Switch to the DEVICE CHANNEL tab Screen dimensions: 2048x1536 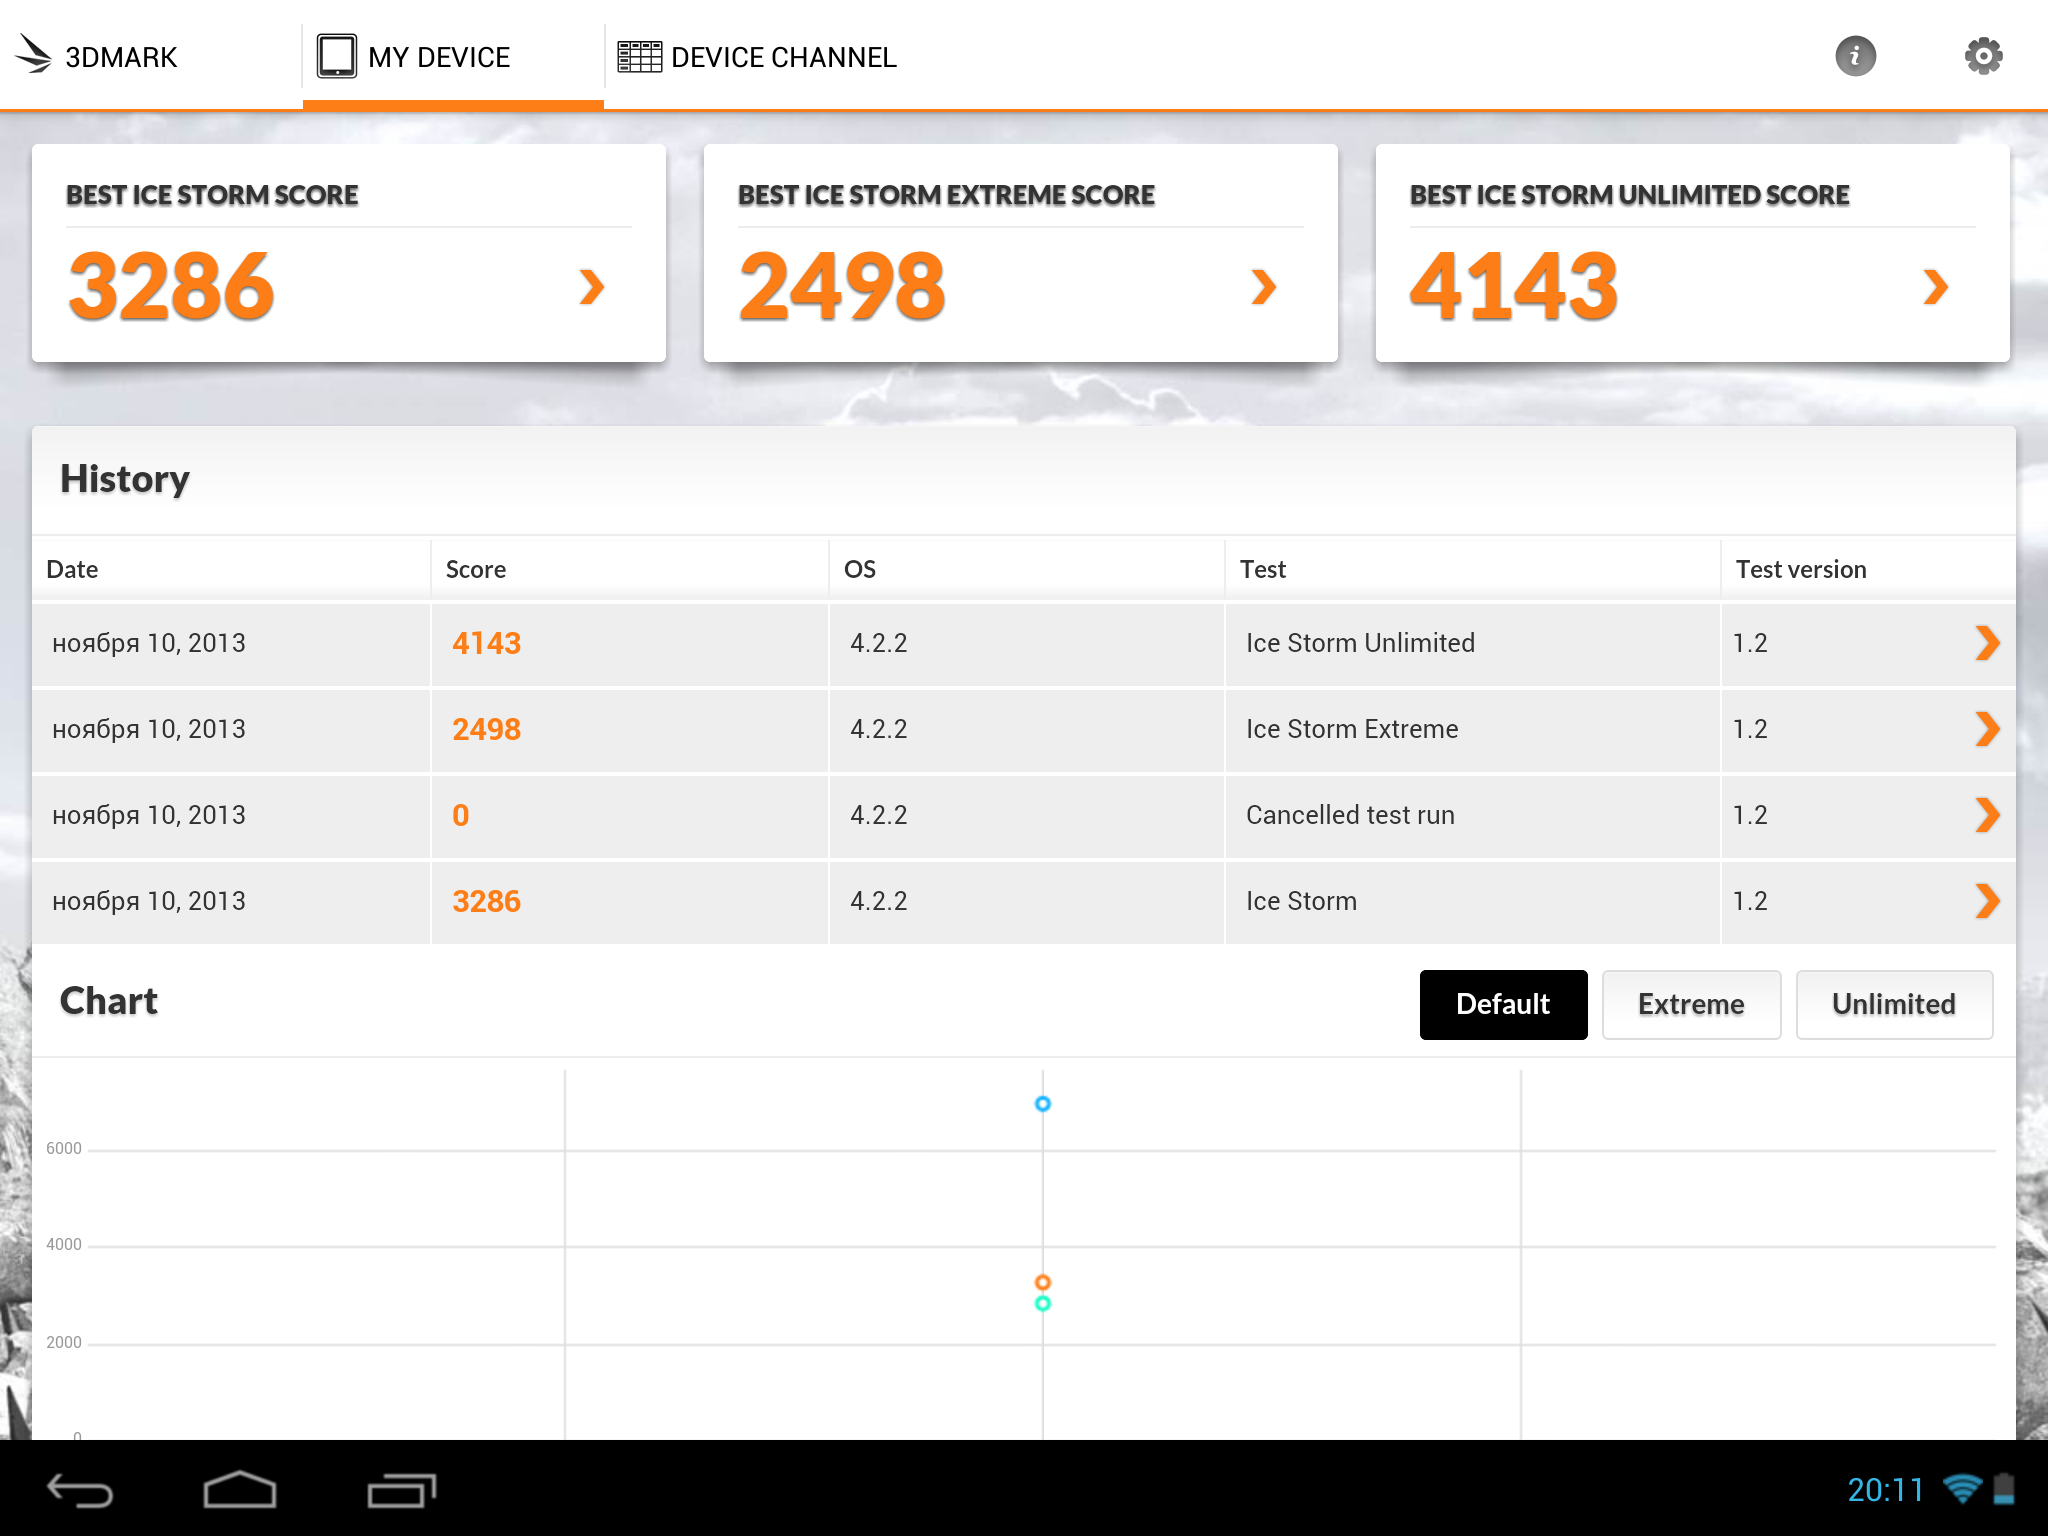(x=757, y=57)
